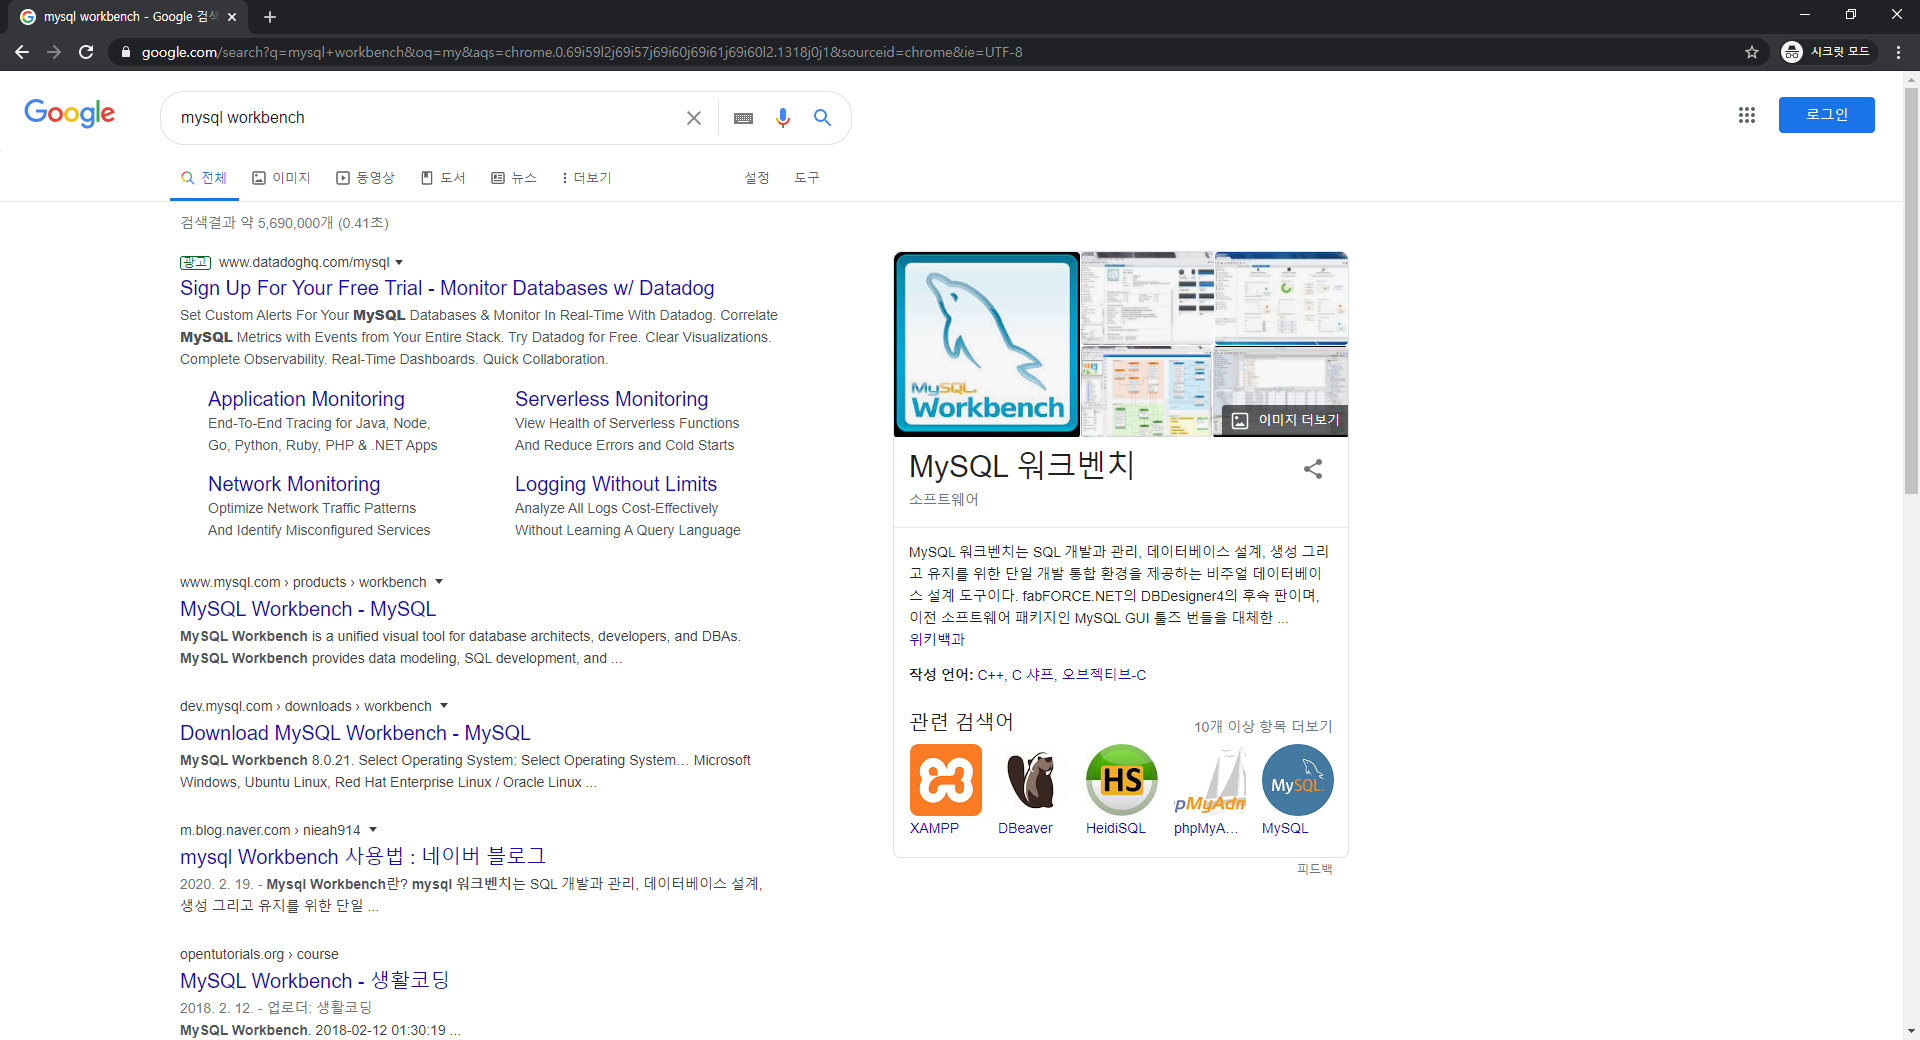Open Serverless Monitoring sitelink
Image resolution: width=1920 pixels, height=1040 pixels.
pos(611,399)
